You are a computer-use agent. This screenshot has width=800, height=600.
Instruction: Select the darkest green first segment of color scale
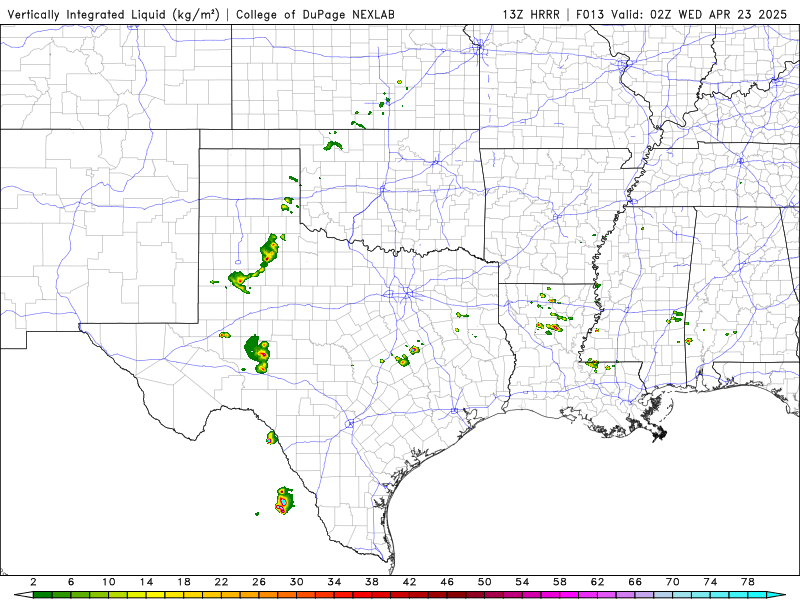point(42,595)
